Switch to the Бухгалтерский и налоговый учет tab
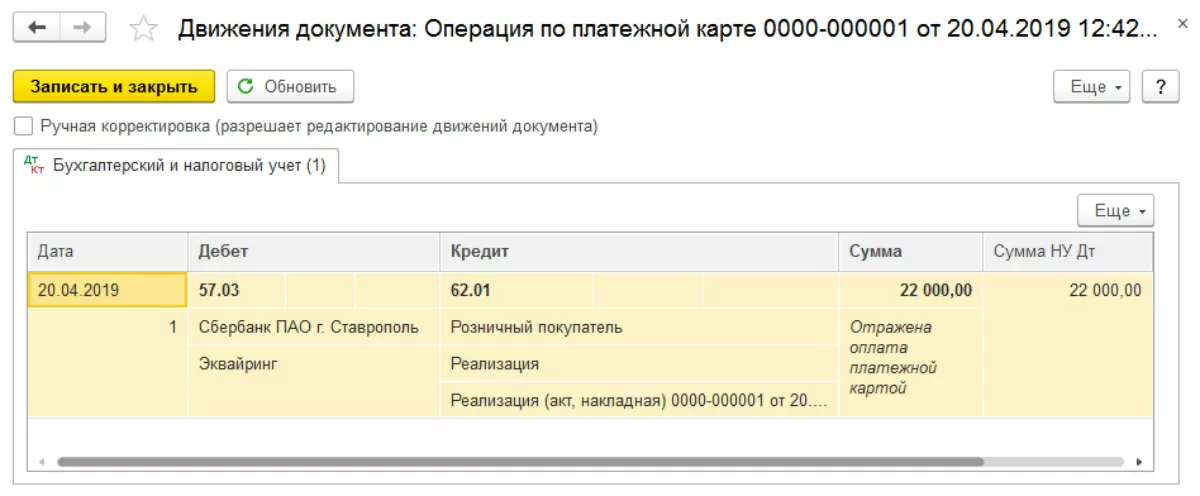This screenshot has height=496, width=1200. tap(188, 166)
